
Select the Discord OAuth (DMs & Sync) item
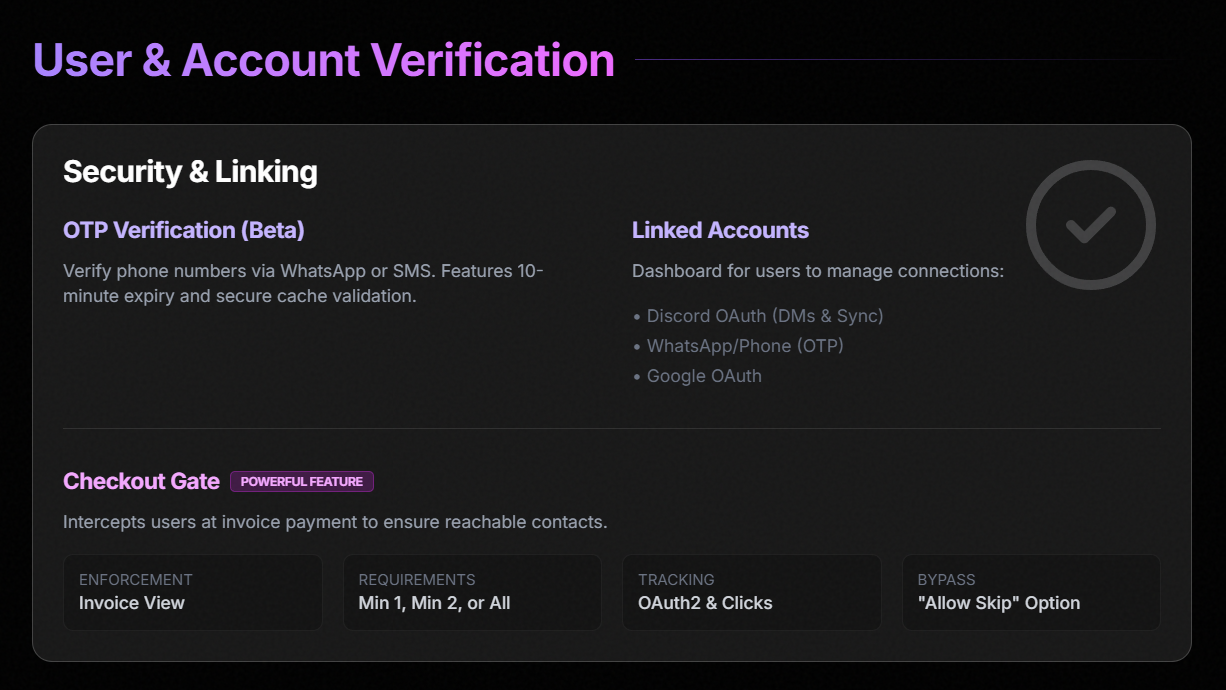coord(764,316)
